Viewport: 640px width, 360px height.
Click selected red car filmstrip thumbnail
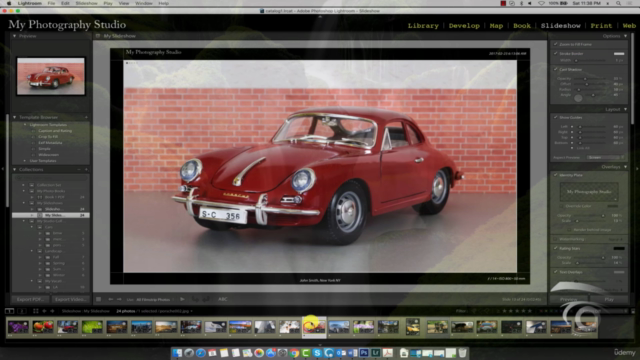point(314,327)
